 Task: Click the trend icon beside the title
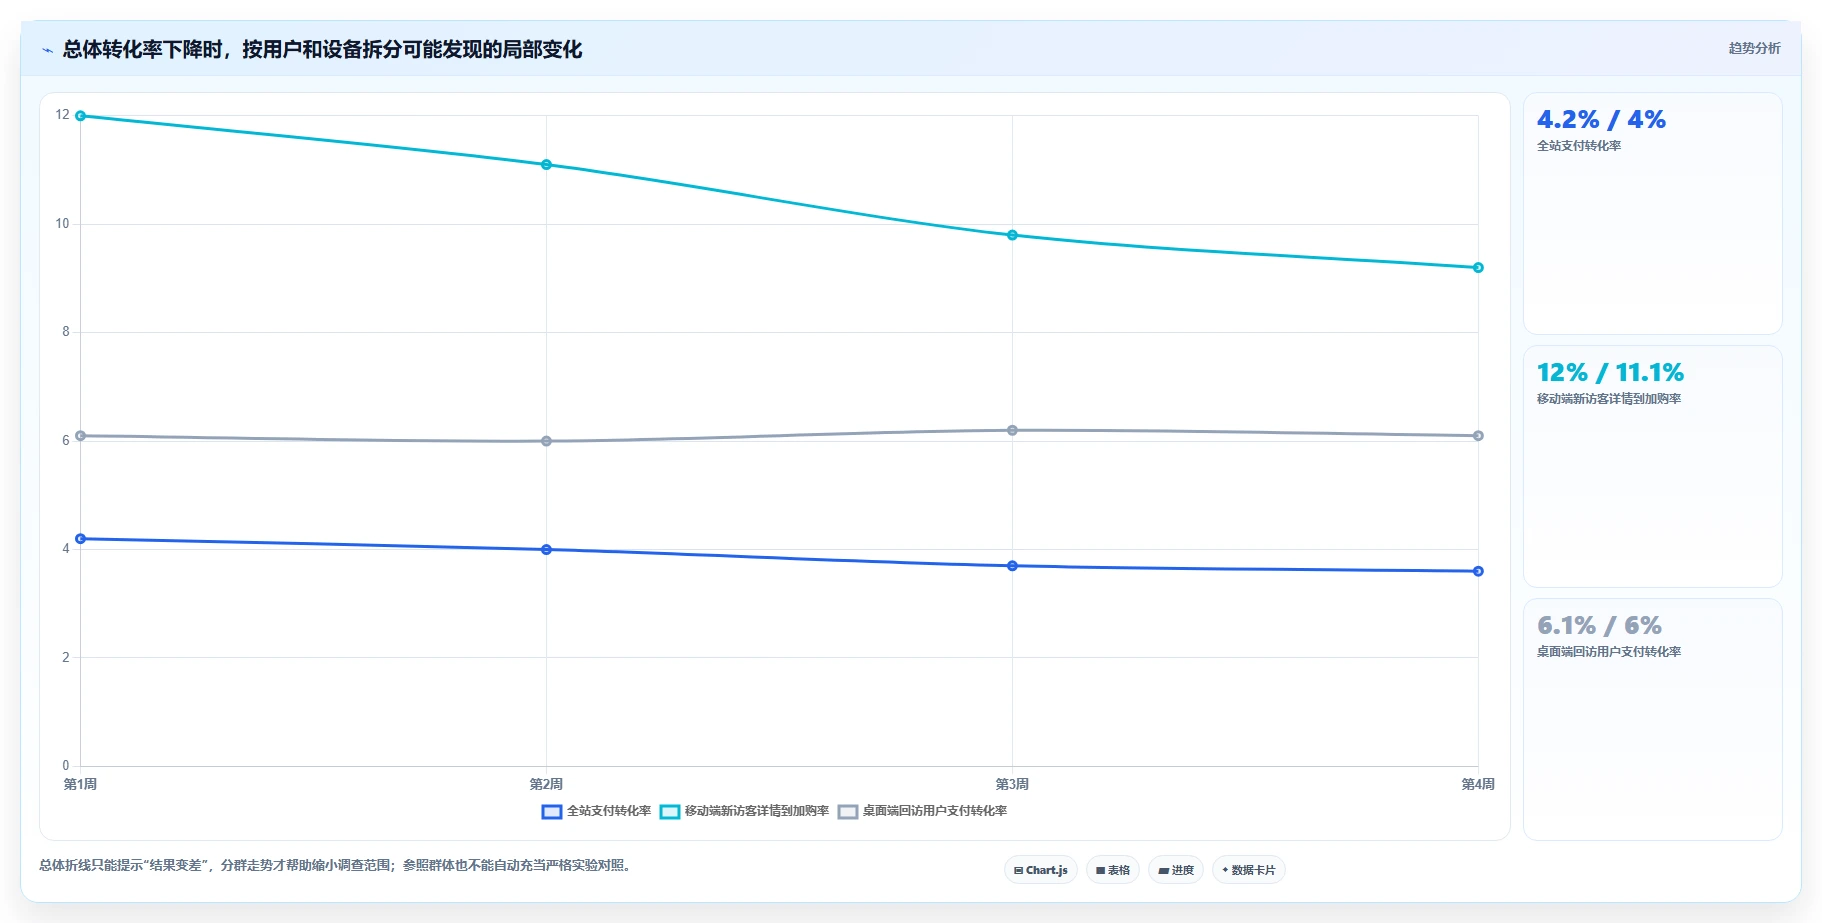pyautogui.click(x=47, y=50)
